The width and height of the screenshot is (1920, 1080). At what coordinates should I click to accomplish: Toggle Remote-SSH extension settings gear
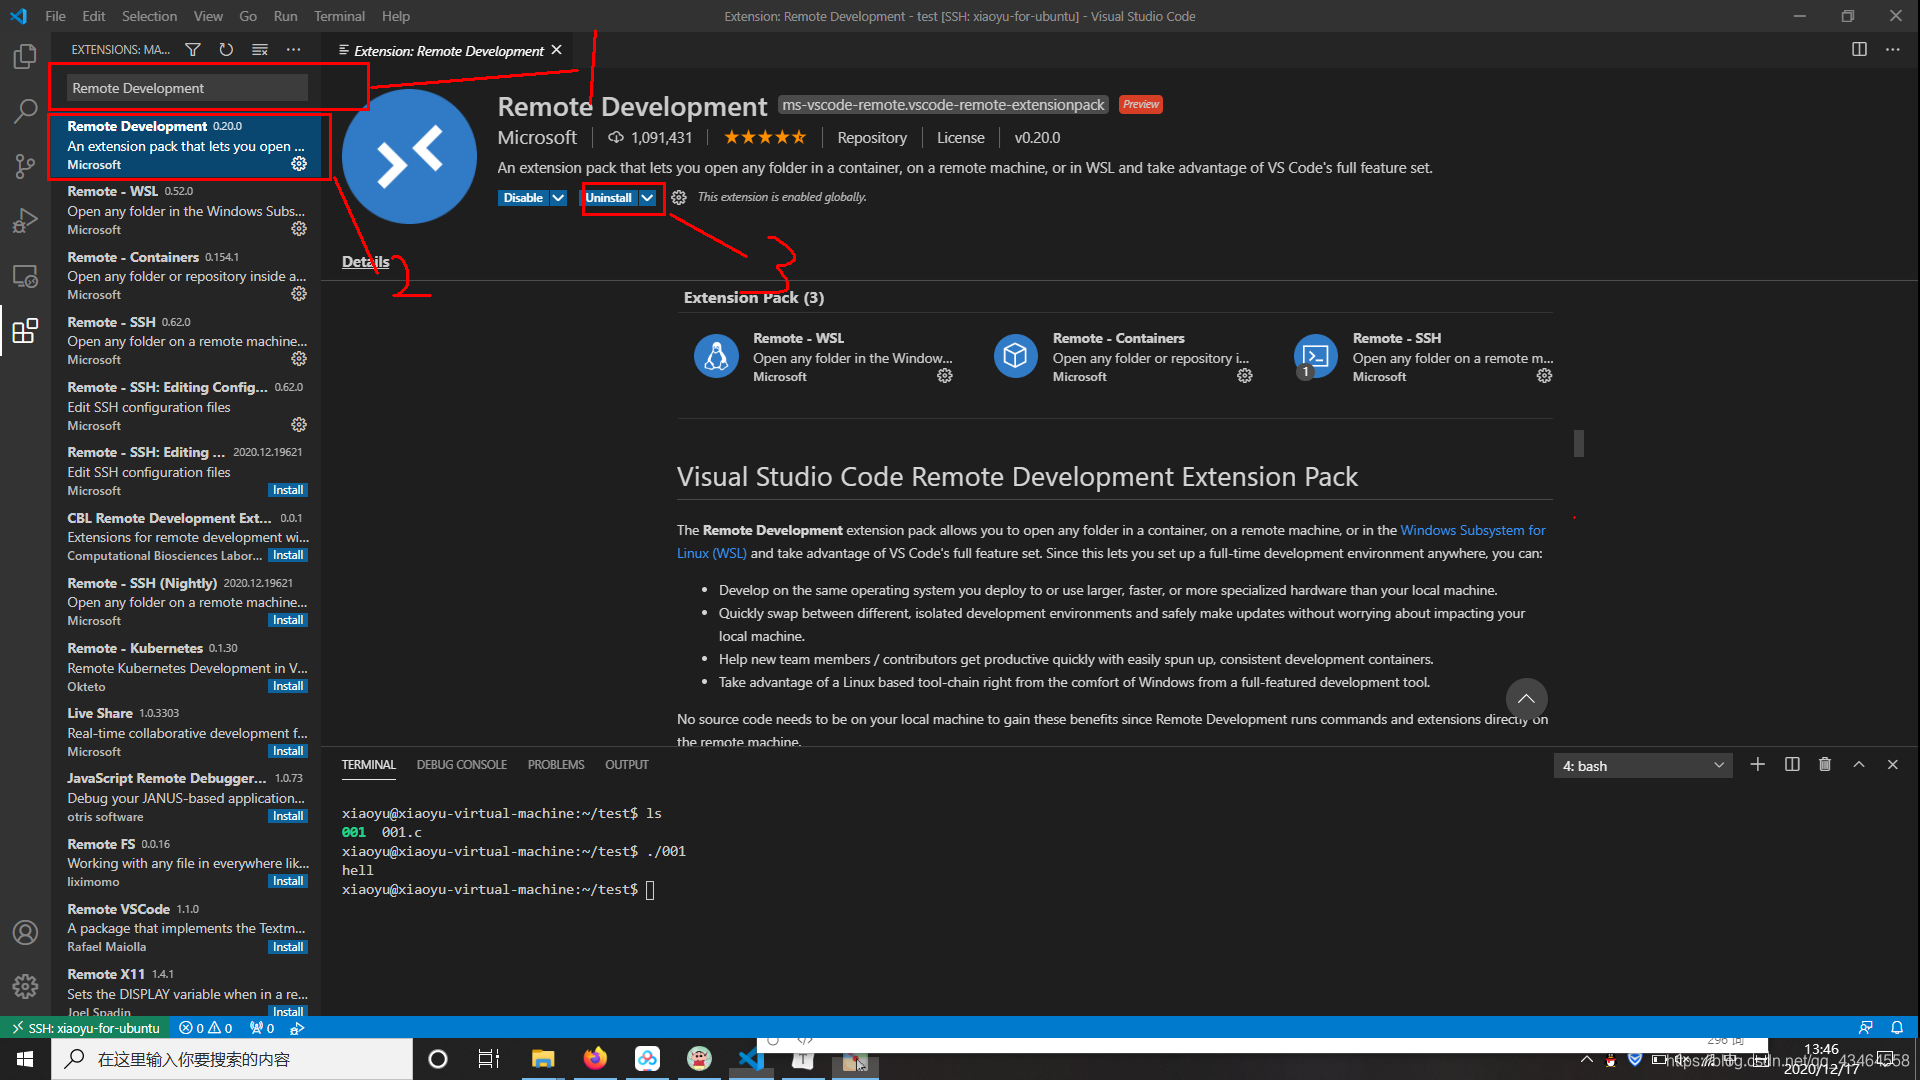[x=298, y=359]
